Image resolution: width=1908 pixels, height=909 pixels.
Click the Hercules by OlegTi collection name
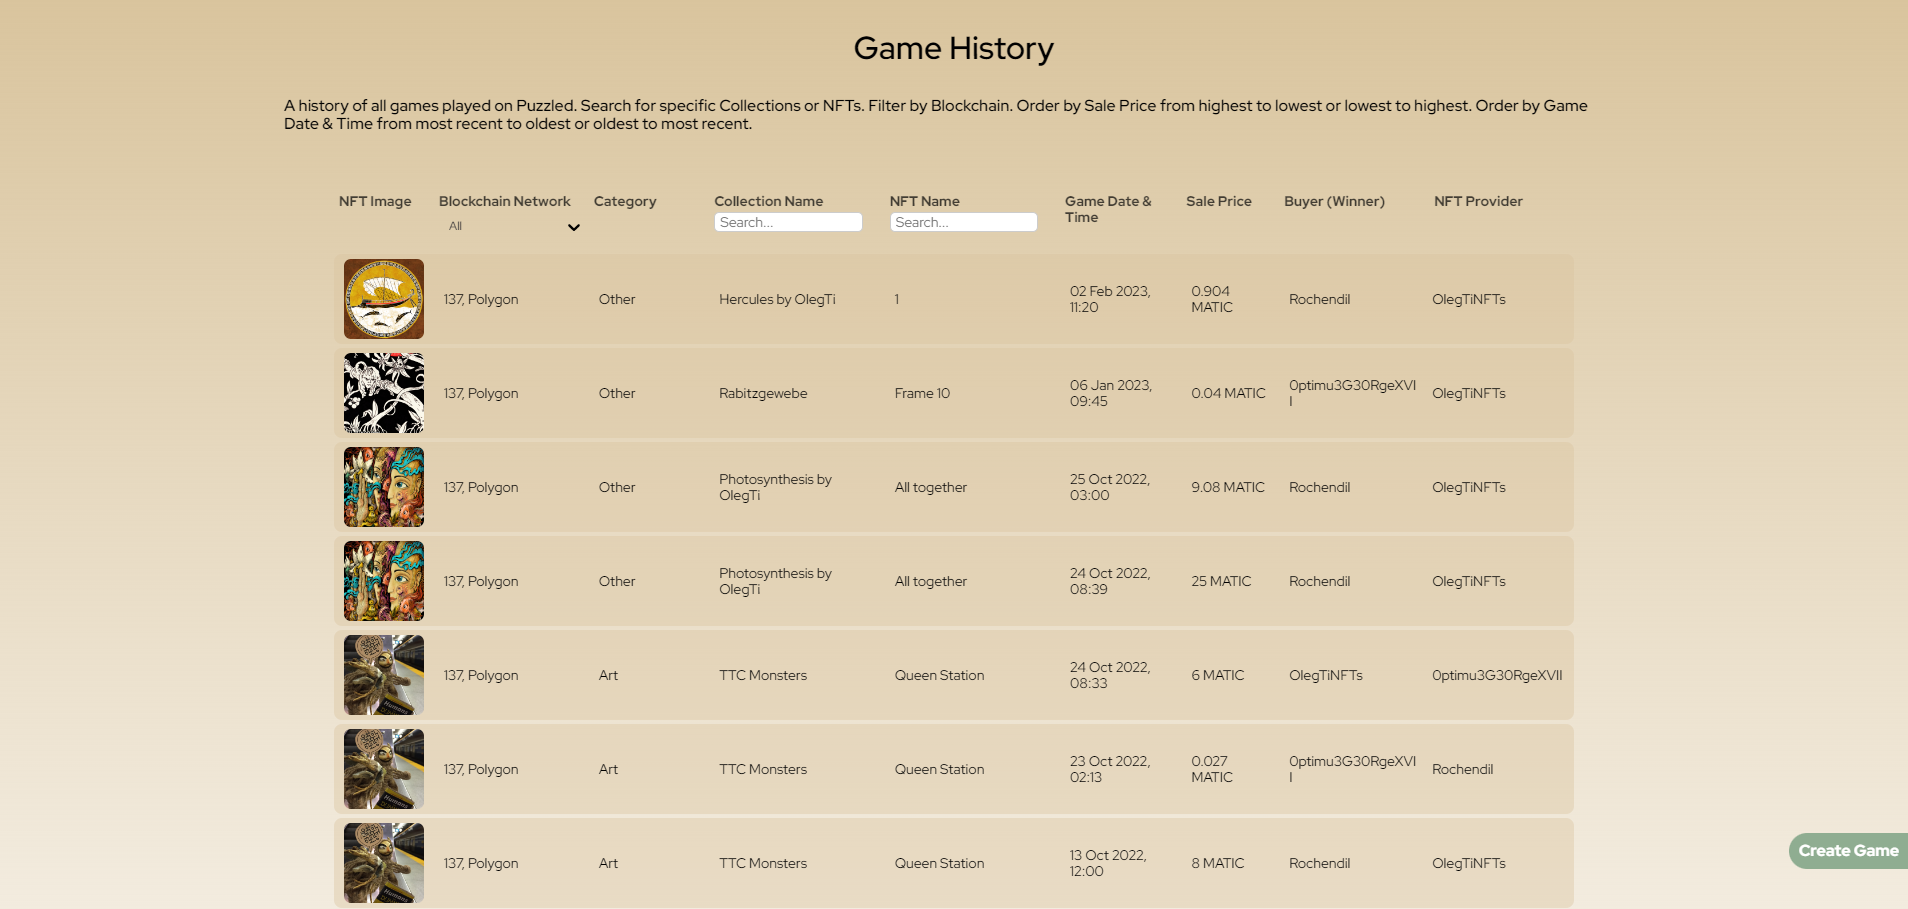tap(777, 299)
